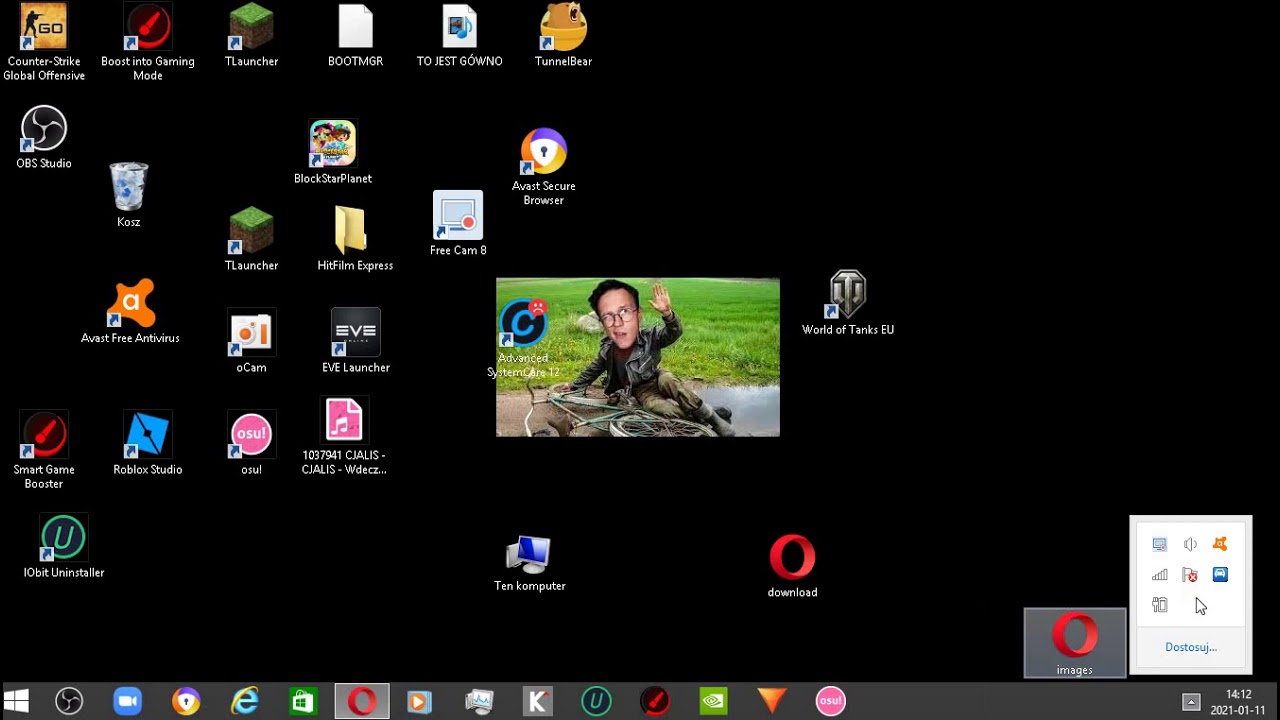Switch to Opera in the taskbar
The width and height of the screenshot is (1280, 720).
click(x=362, y=701)
